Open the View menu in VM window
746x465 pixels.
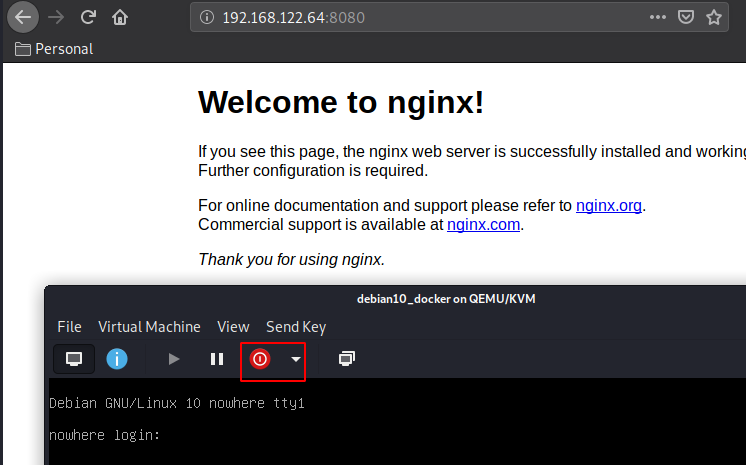click(x=233, y=327)
